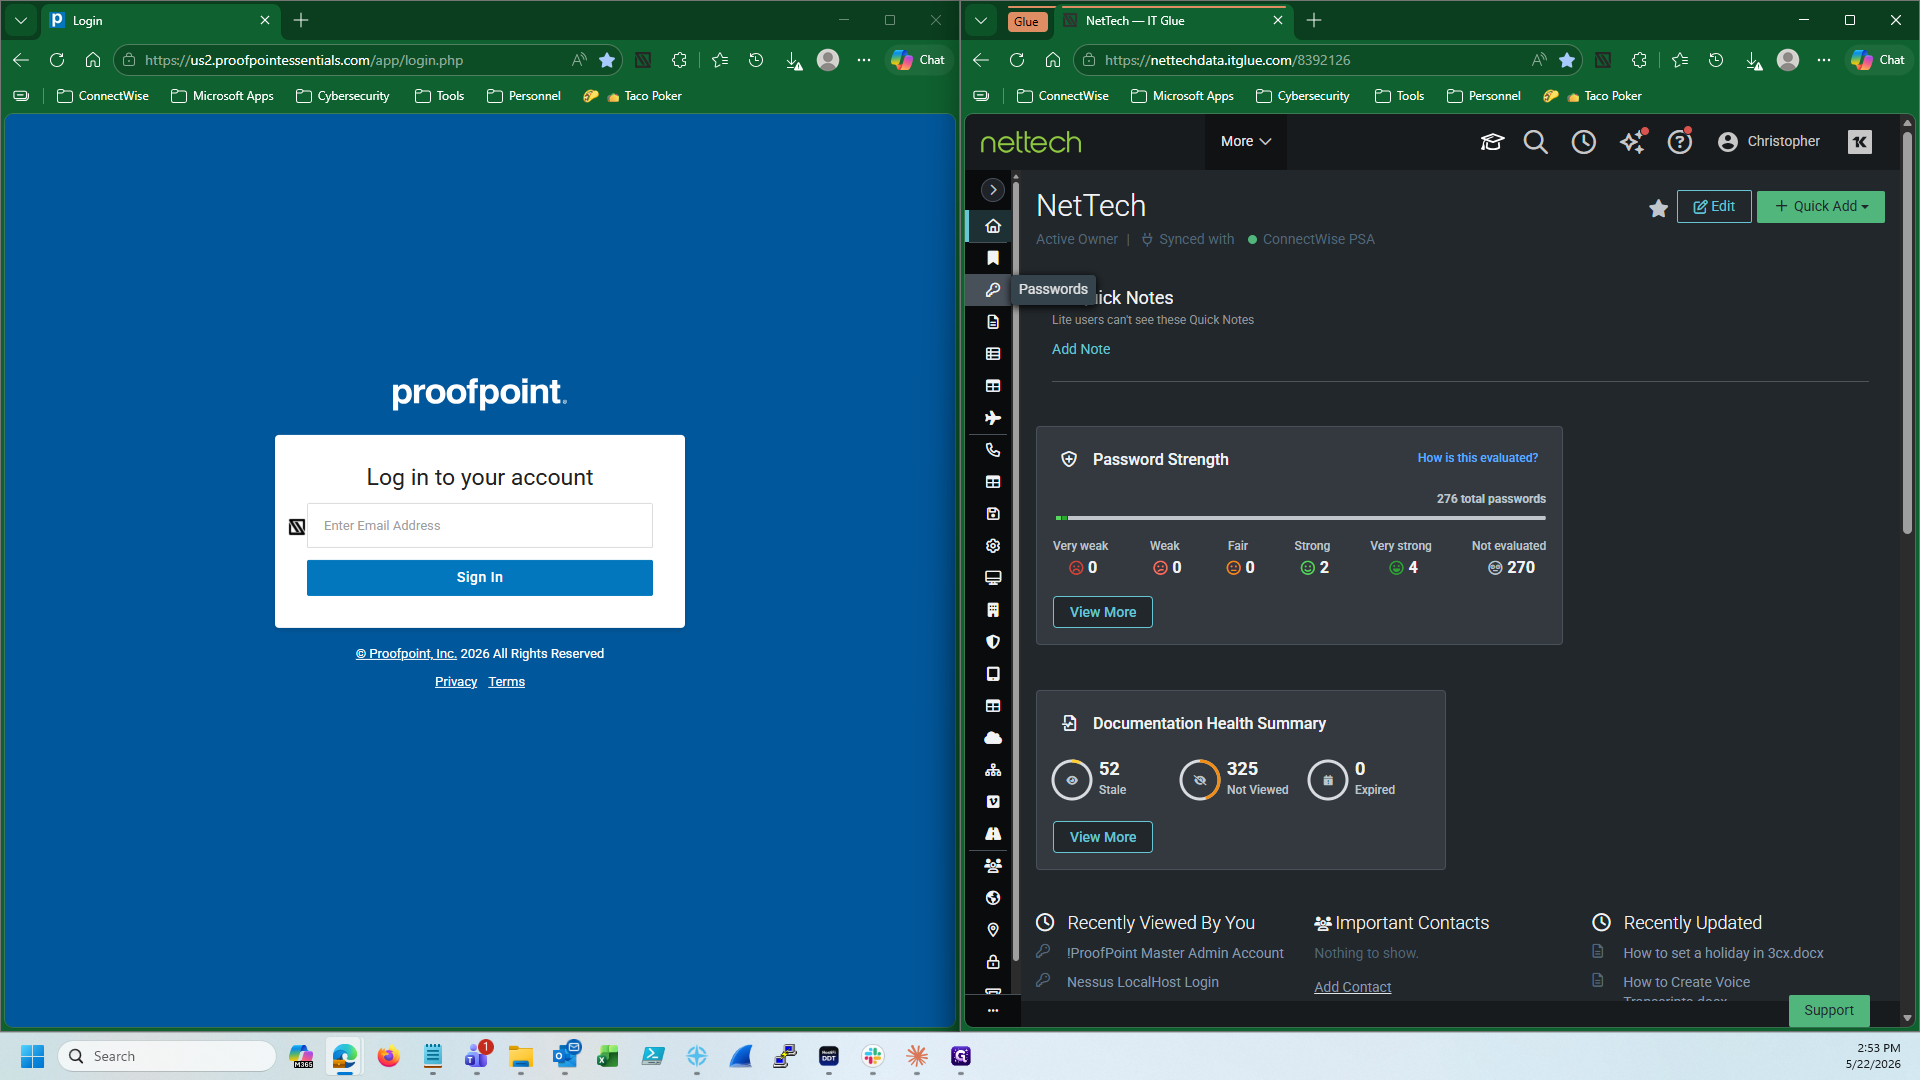This screenshot has width=1920, height=1080.
Task: Open IT Glue global search magnifier
Action: coord(1535,142)
